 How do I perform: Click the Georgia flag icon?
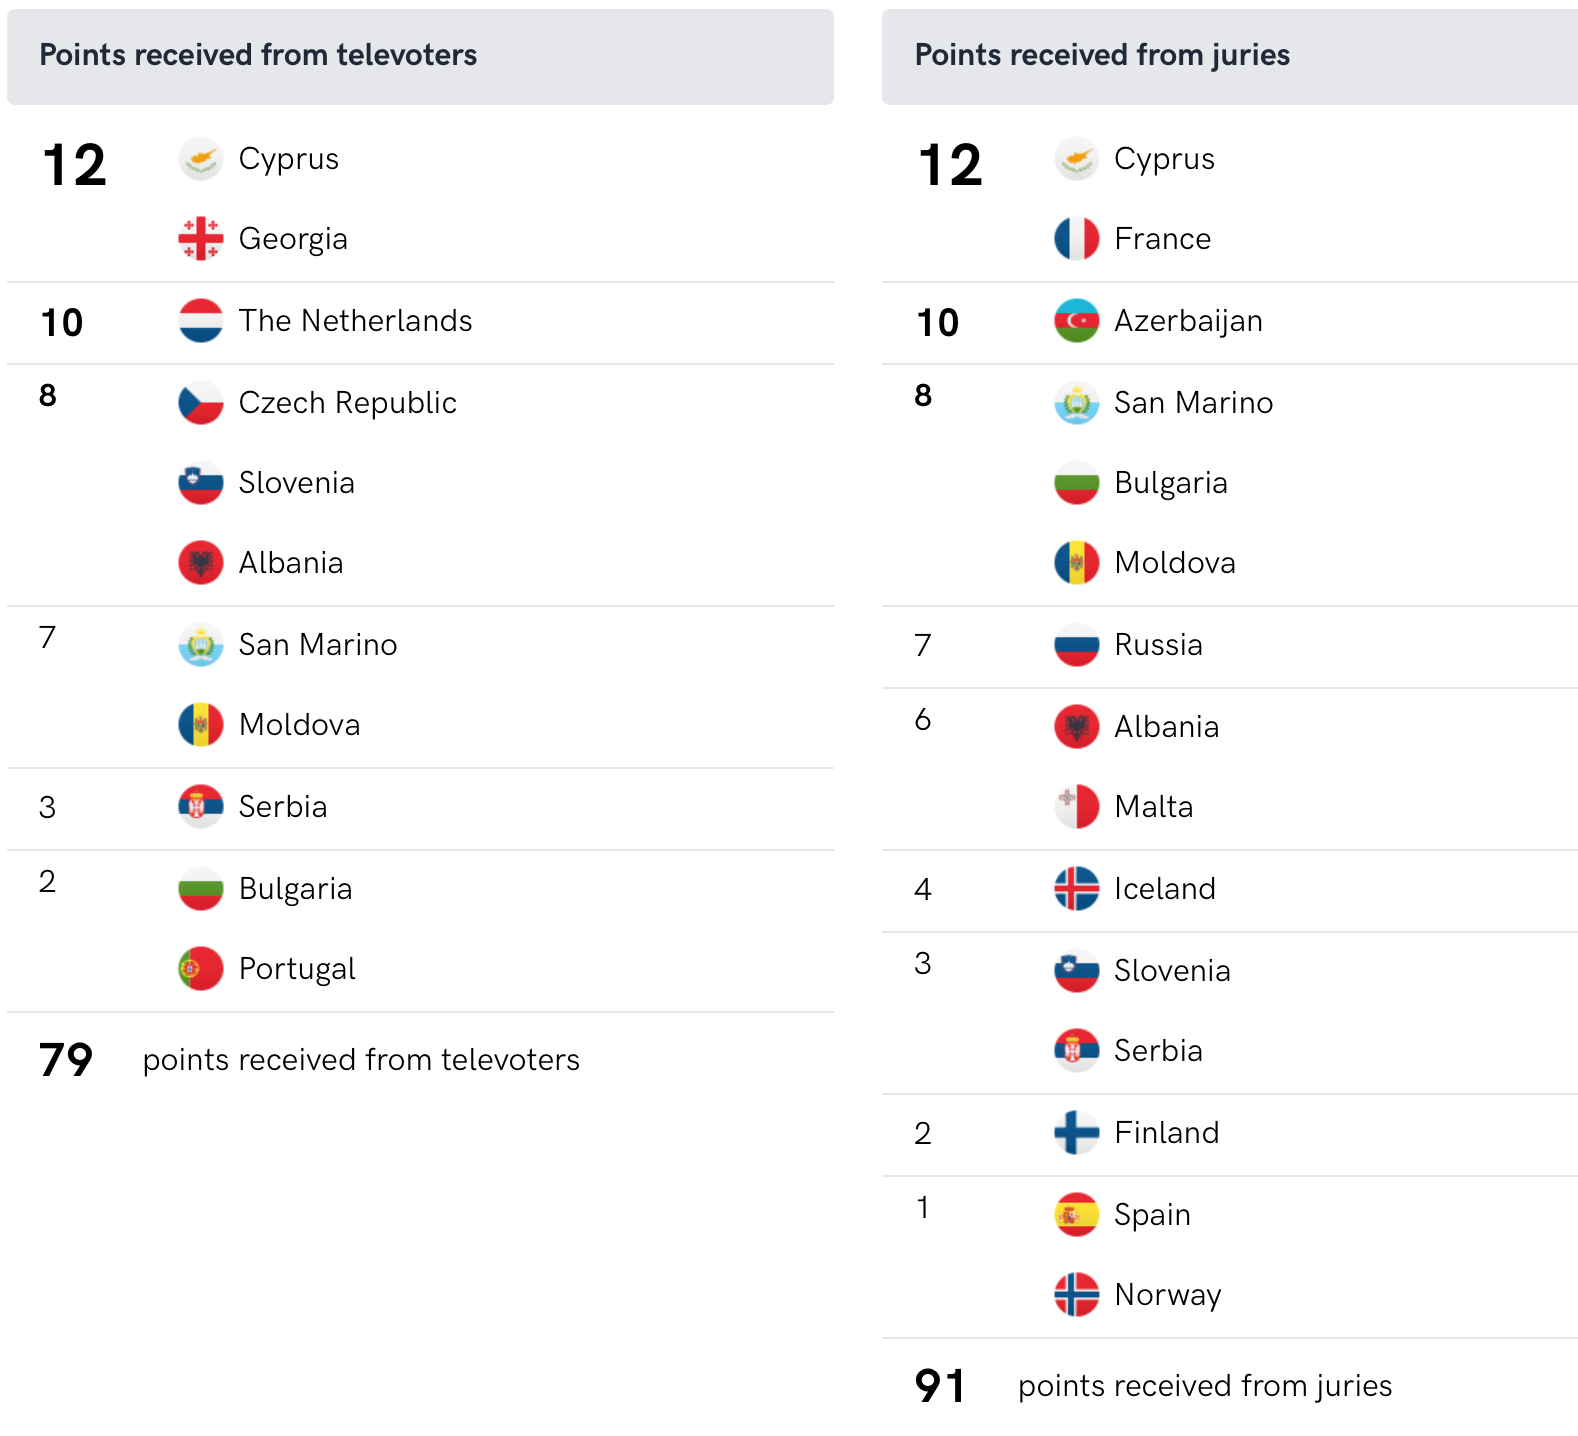tap(200, 239)
